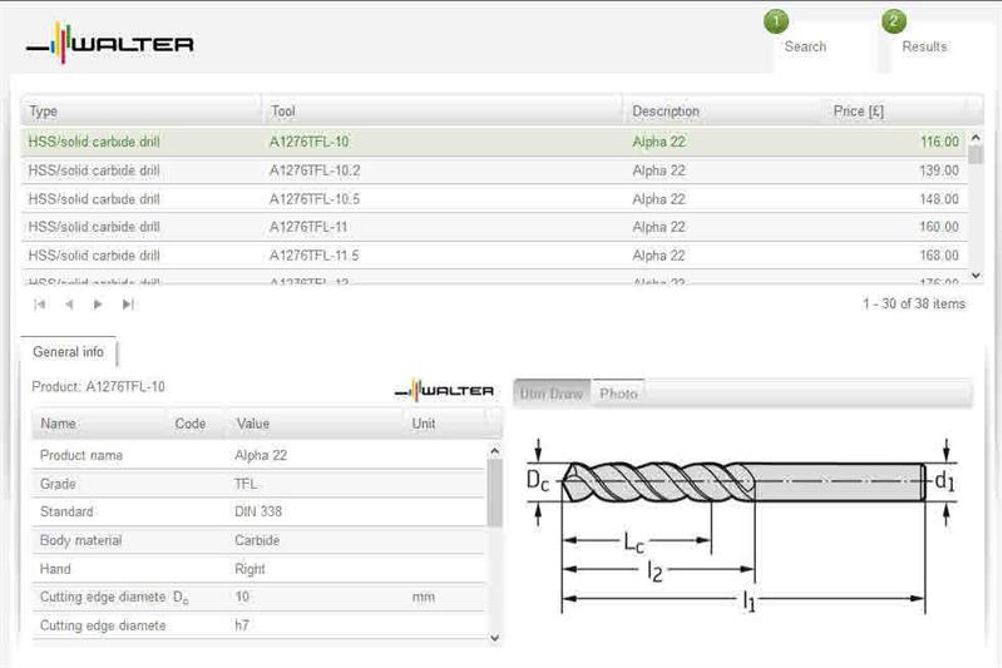Click the 139.00 price cell

point(939,171)
